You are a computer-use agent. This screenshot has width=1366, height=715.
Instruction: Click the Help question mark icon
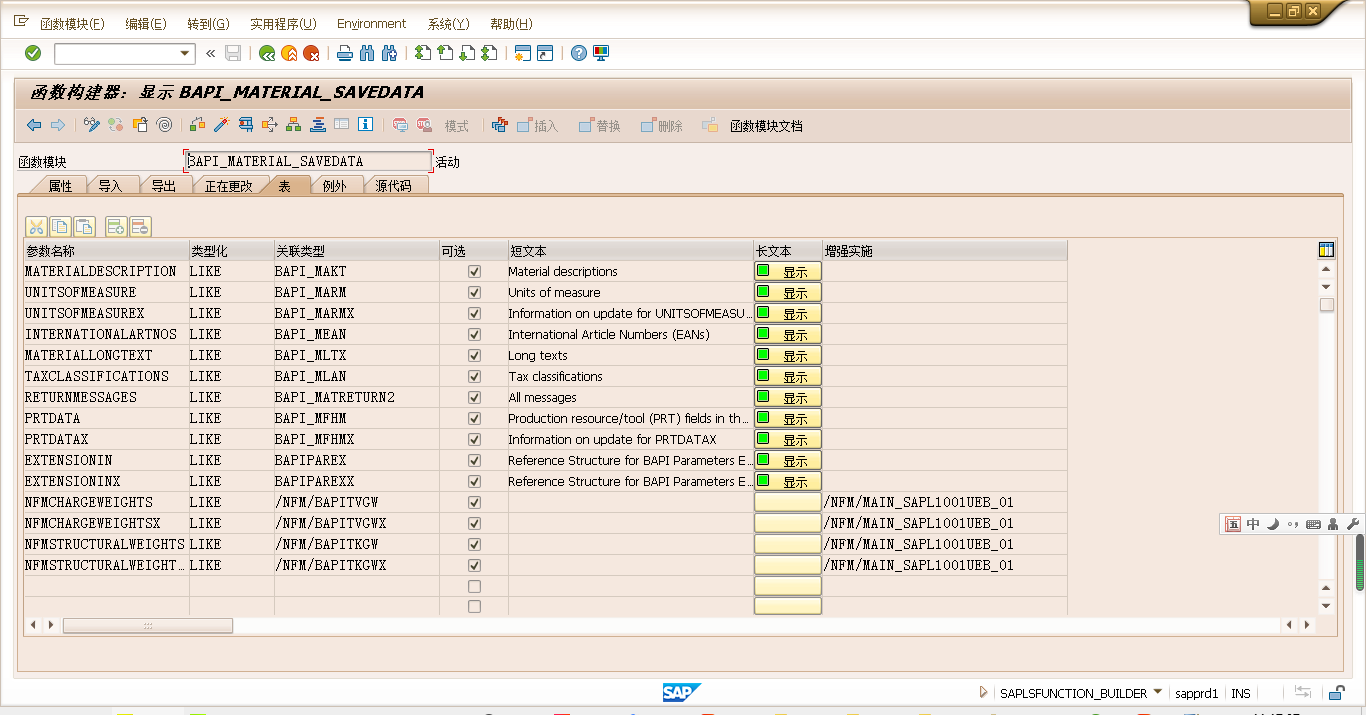pyautogui.click(x=578, y=52)
